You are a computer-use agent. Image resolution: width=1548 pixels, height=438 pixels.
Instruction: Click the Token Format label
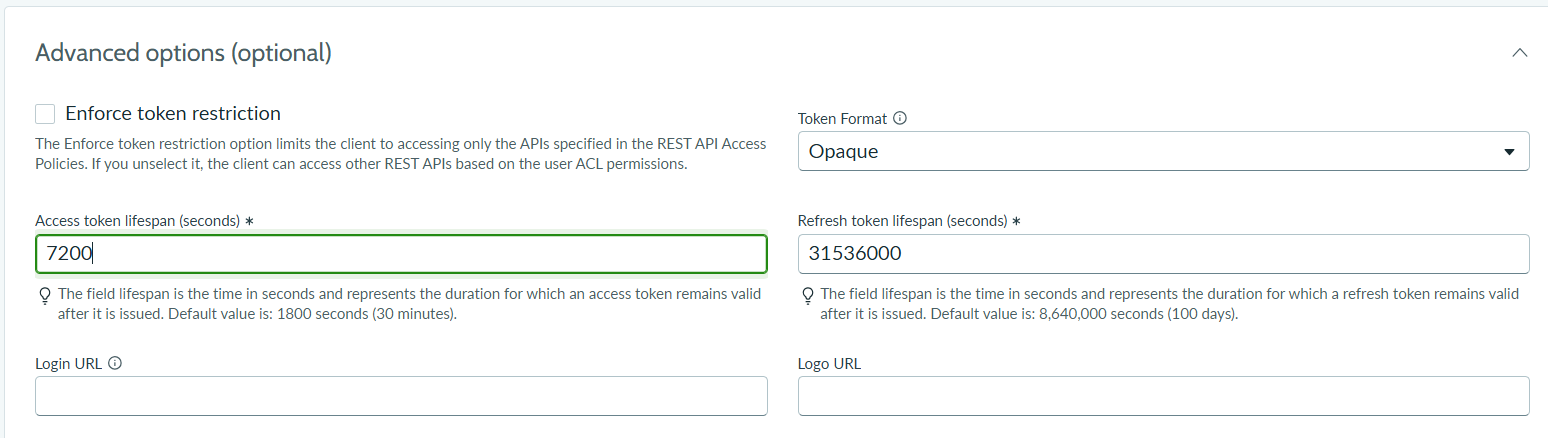[842, 118]
